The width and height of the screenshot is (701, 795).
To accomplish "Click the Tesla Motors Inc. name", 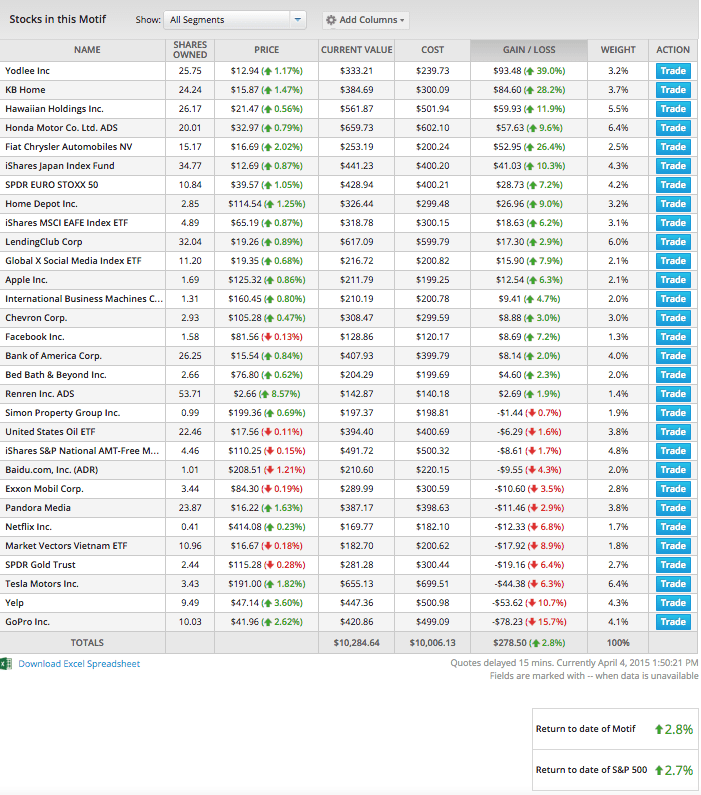I will click(x=42, y=584).
